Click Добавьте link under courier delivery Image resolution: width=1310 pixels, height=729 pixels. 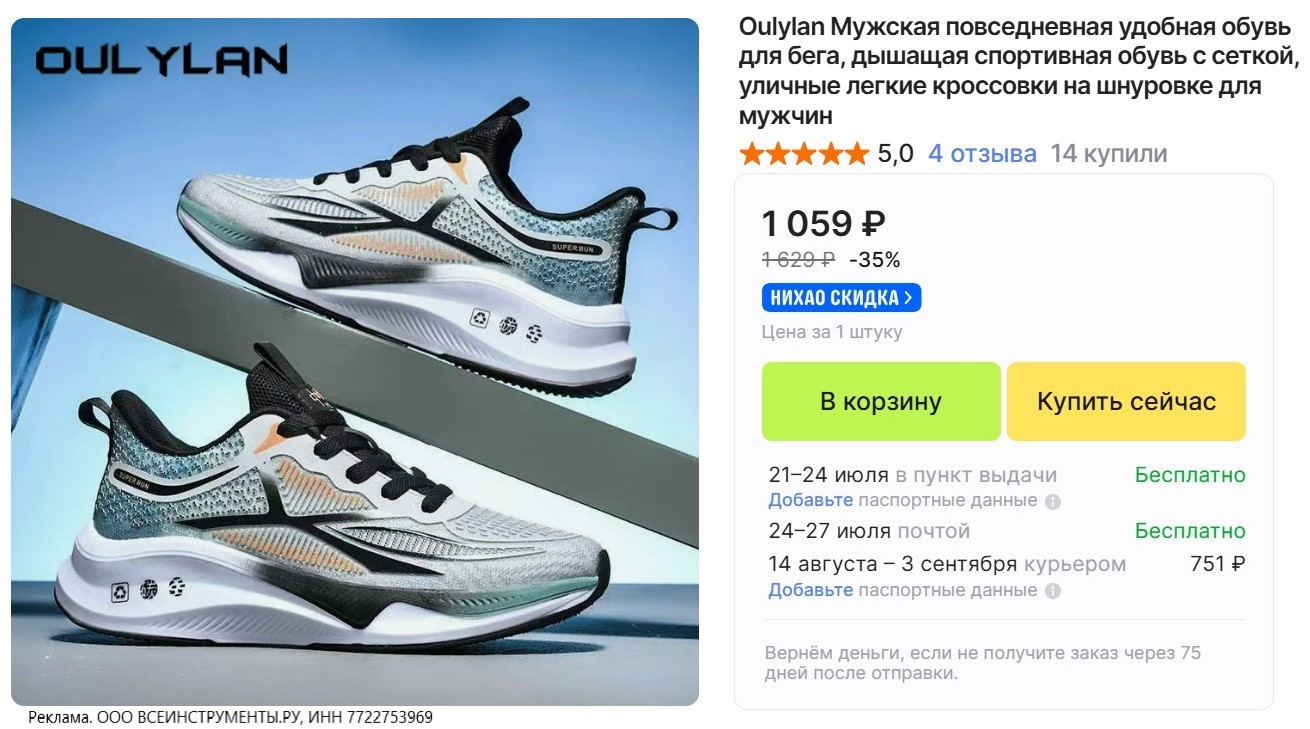click(810, 590)
